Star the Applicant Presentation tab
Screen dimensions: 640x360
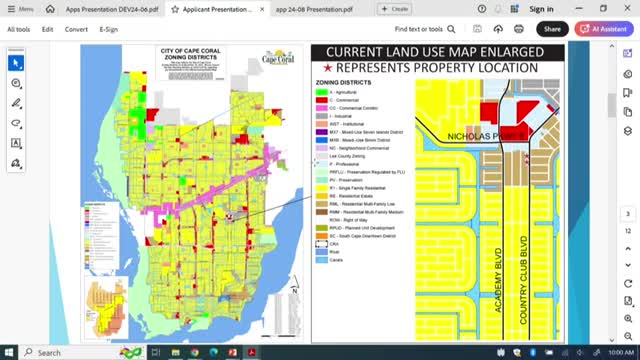coord(175,9)
